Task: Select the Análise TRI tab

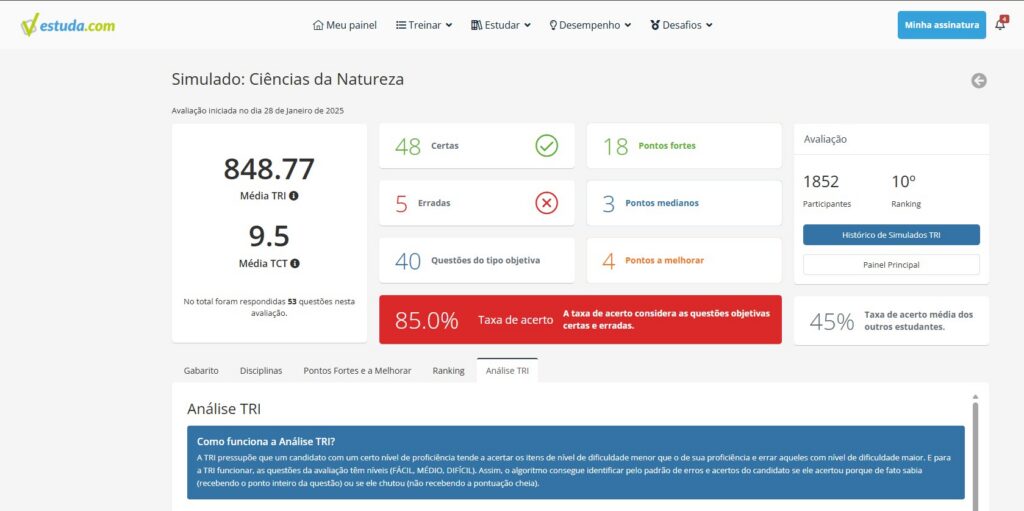Action: pyautogui.click(x=507, y=371)
